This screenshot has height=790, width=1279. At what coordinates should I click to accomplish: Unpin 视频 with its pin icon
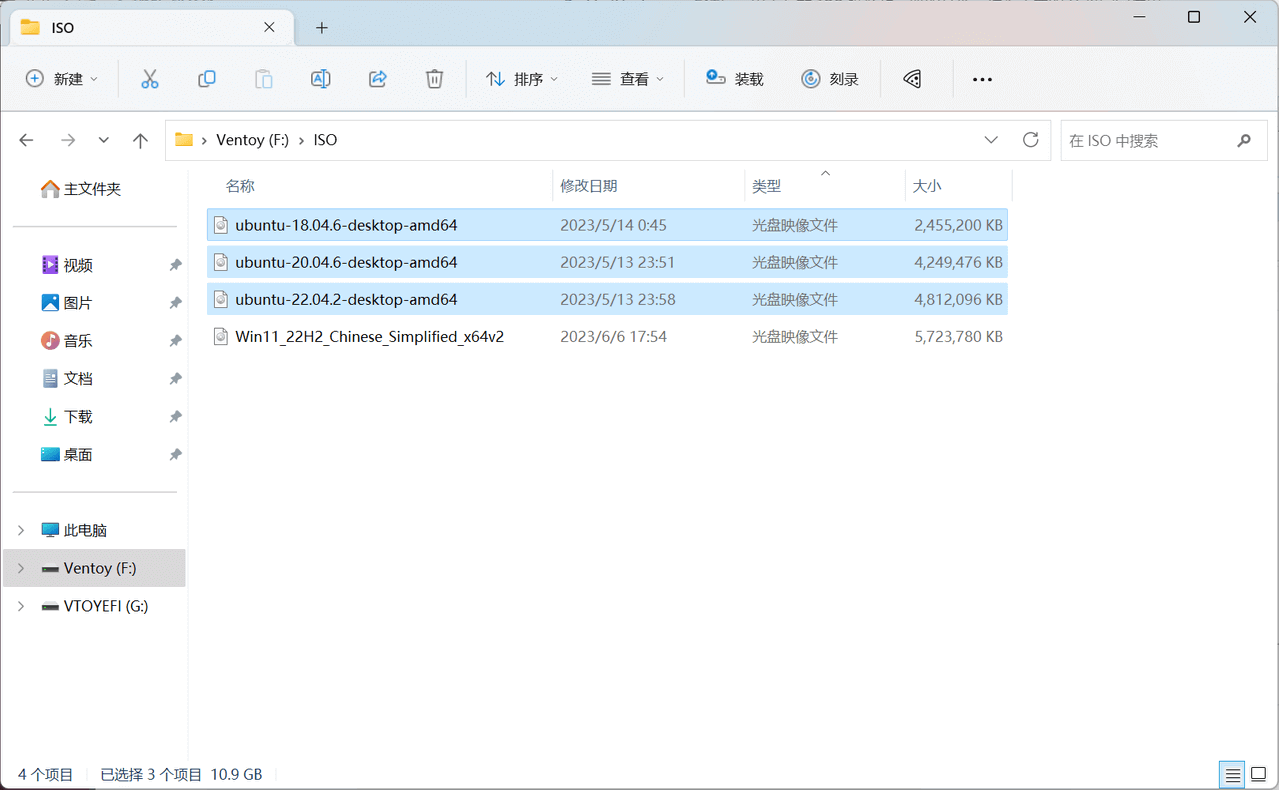175,265
